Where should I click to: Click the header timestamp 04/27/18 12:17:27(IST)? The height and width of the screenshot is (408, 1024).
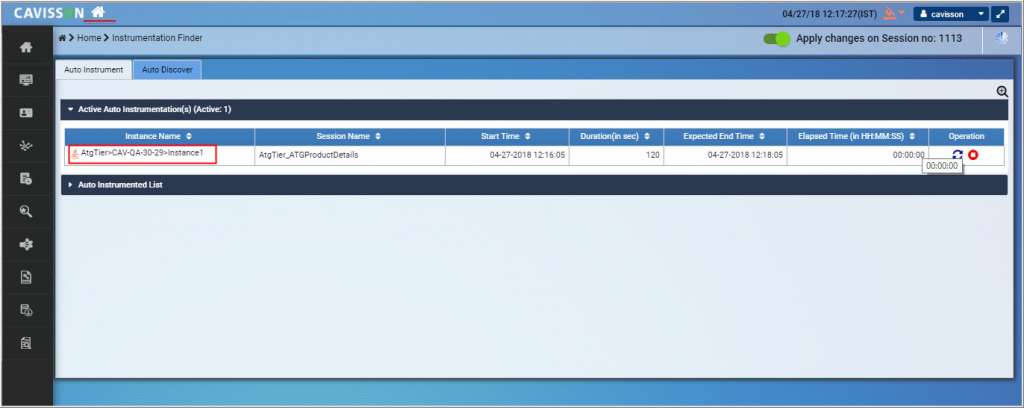pyautogui.click(x=829, y=14)
